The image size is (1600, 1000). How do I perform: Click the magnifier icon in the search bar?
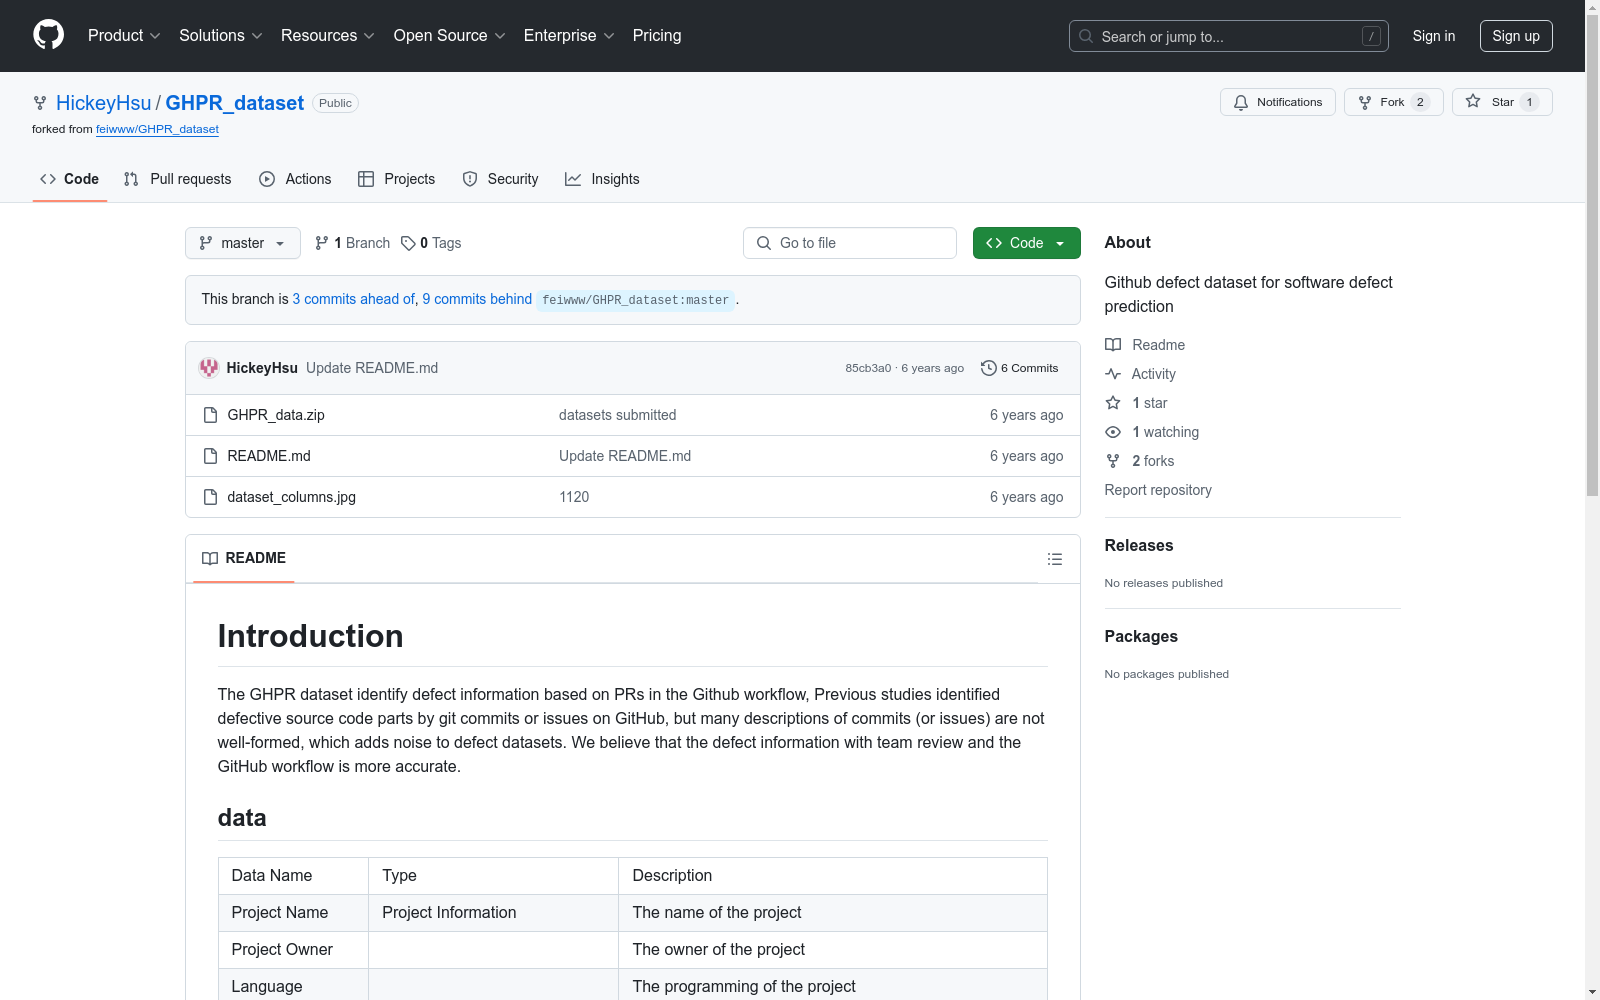[1086, 36]
